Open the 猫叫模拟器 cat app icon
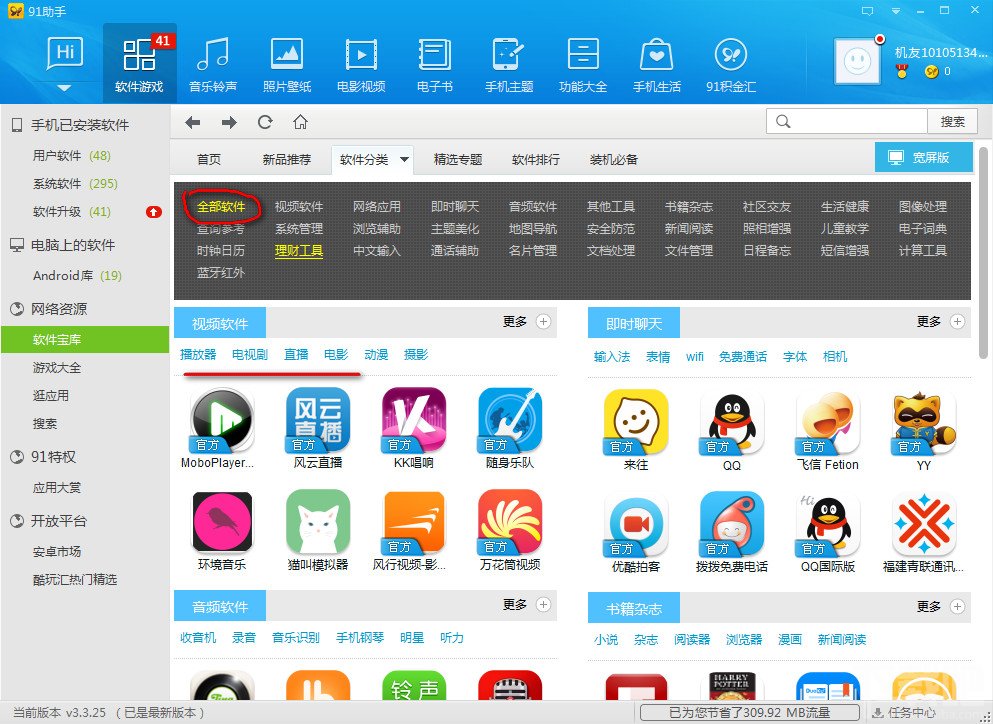 click(318, 521)
